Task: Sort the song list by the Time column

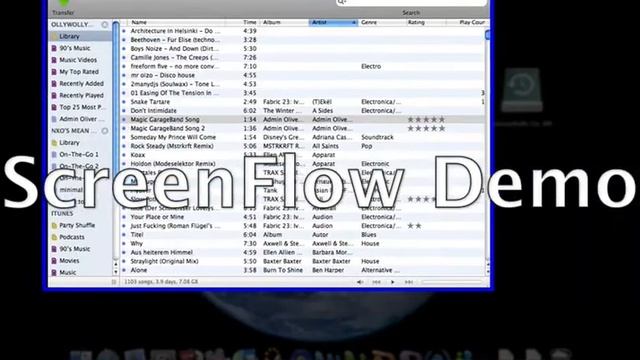Action: (250, 22)
